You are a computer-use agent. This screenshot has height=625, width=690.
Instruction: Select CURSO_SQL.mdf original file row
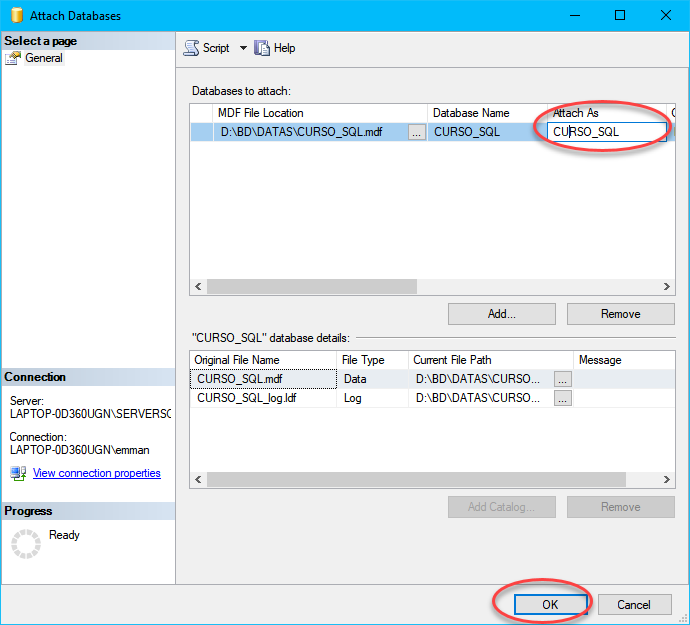(x=263, y=379)
